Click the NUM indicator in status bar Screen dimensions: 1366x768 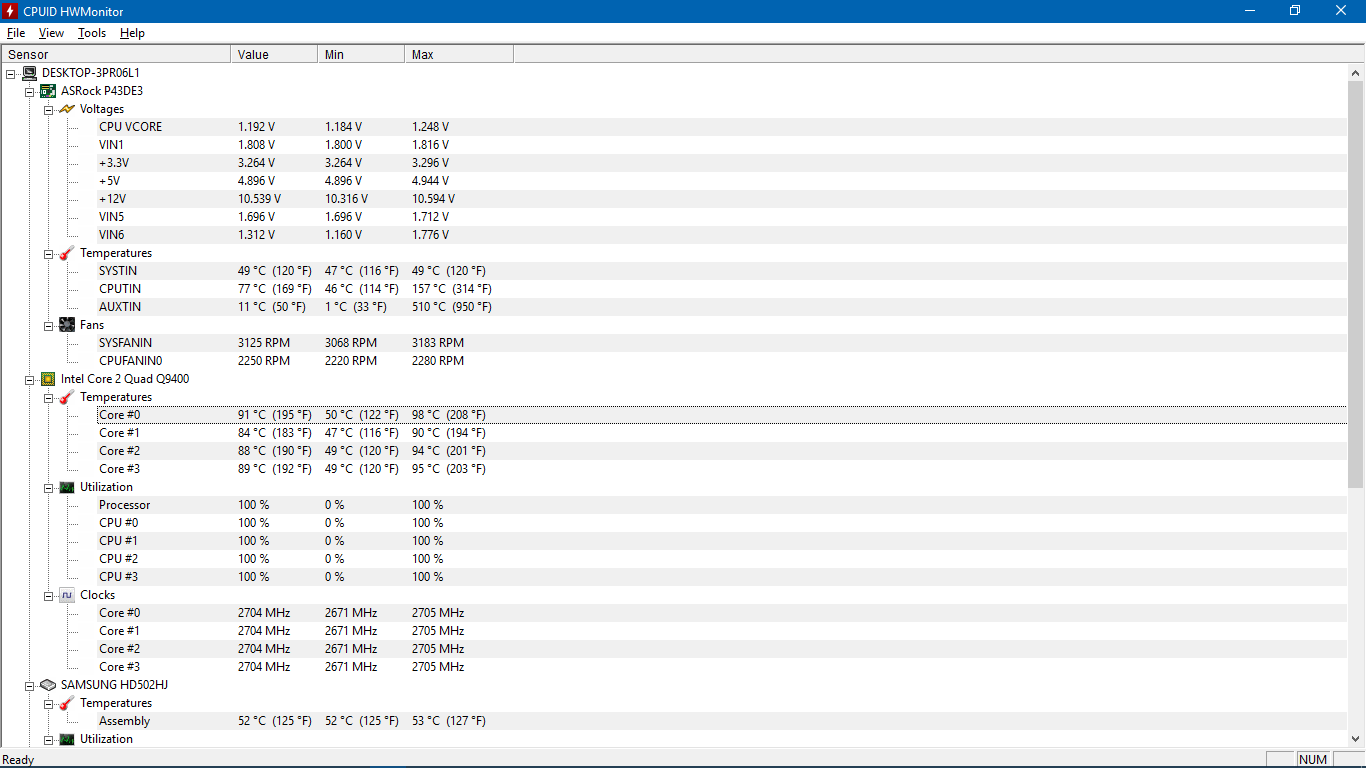coord(1313,759)
